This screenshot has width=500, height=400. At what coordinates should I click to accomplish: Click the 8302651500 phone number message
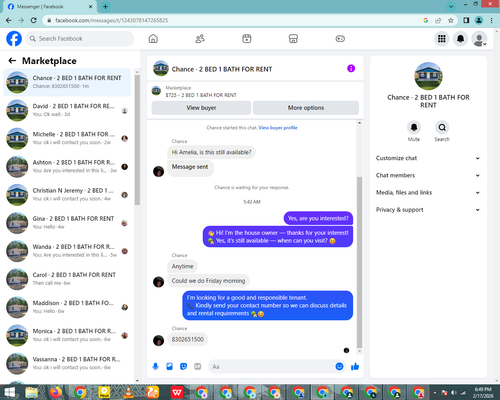coord(188,339)
